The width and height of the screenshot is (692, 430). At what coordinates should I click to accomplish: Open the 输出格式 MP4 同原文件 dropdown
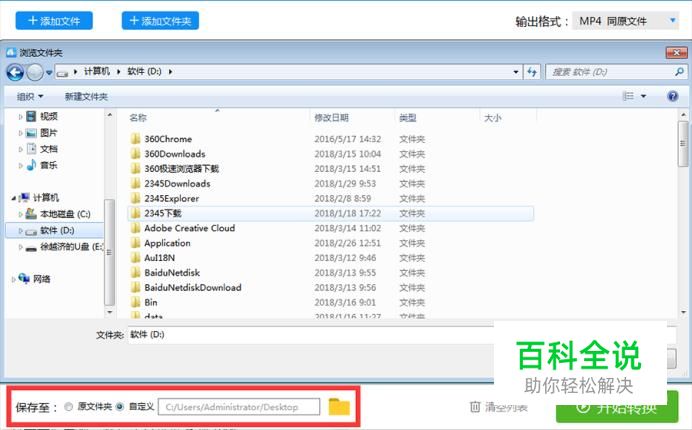coord(625,21)
